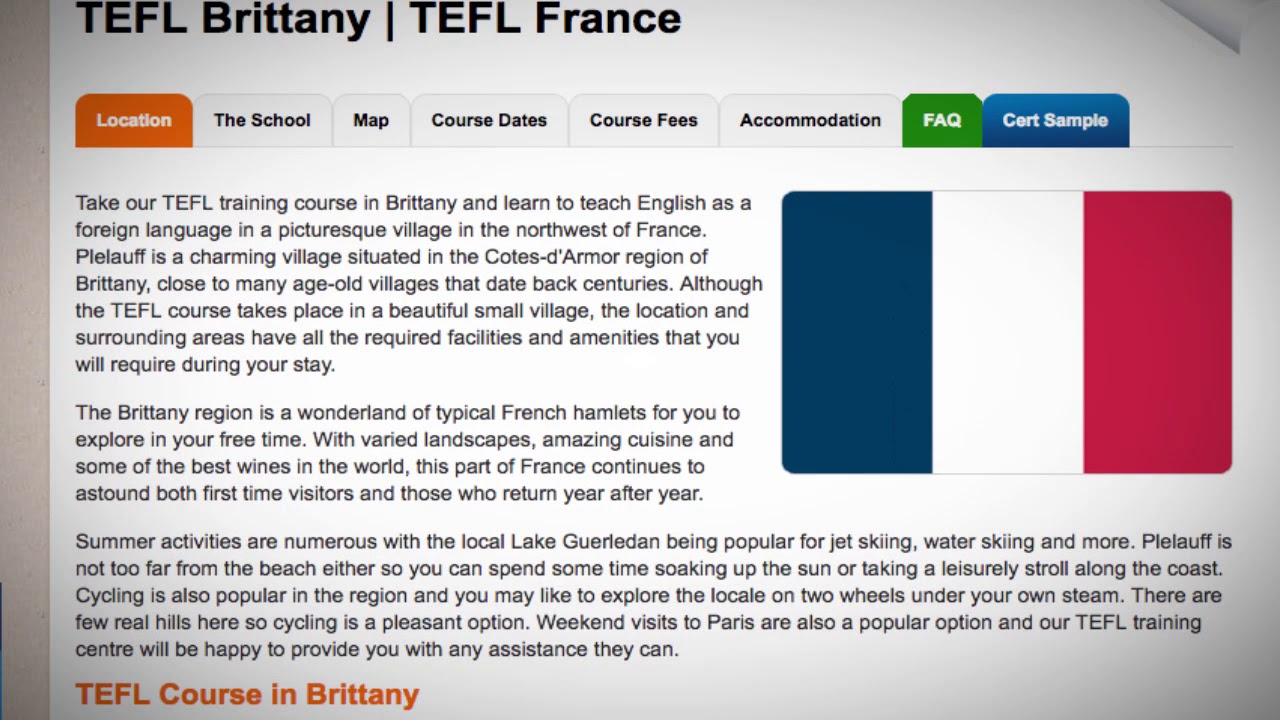Click the TEFL Brittany | TEFL France heading

379,18
